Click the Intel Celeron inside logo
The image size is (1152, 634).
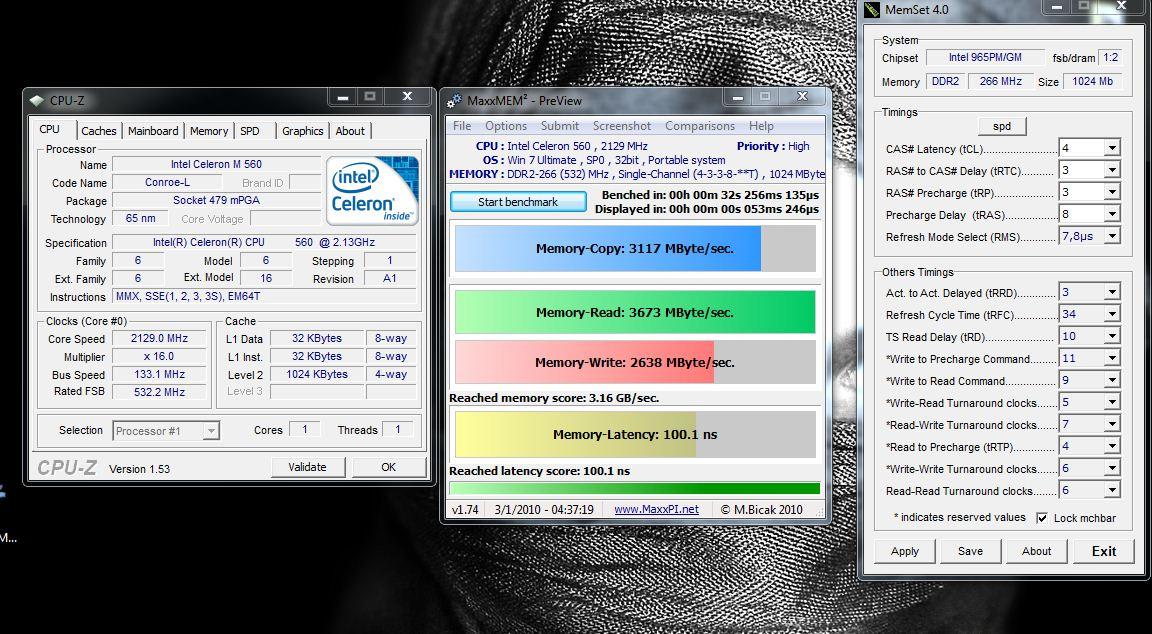[372, 190]
